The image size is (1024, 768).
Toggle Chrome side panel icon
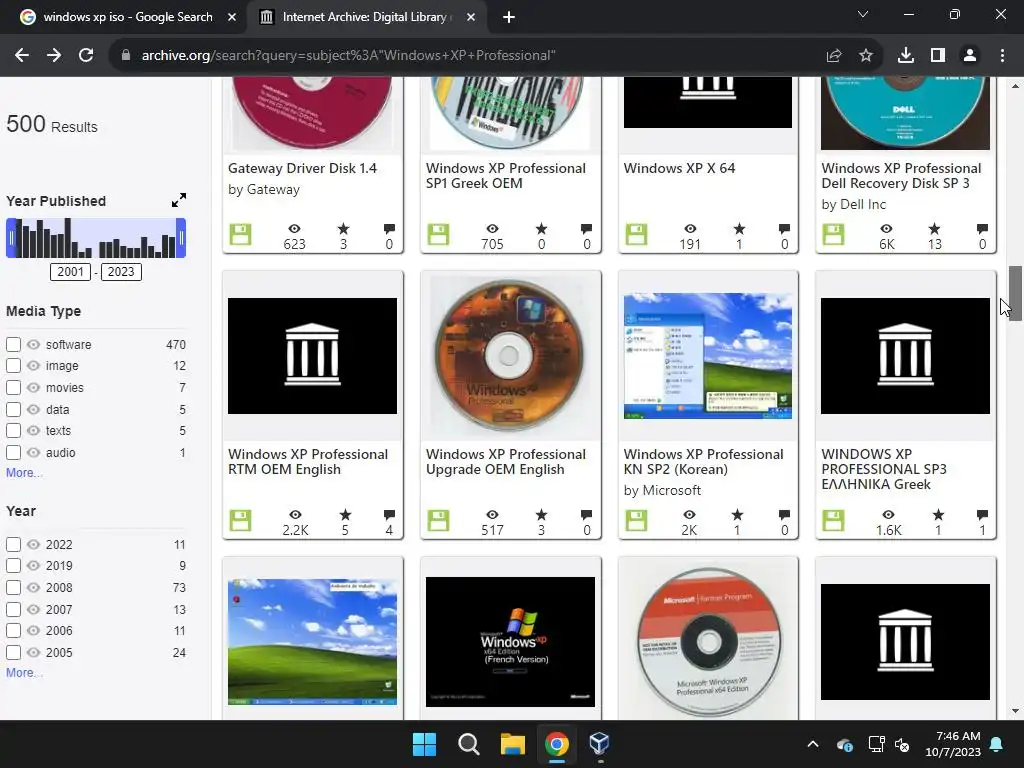[x=938, y=56]
